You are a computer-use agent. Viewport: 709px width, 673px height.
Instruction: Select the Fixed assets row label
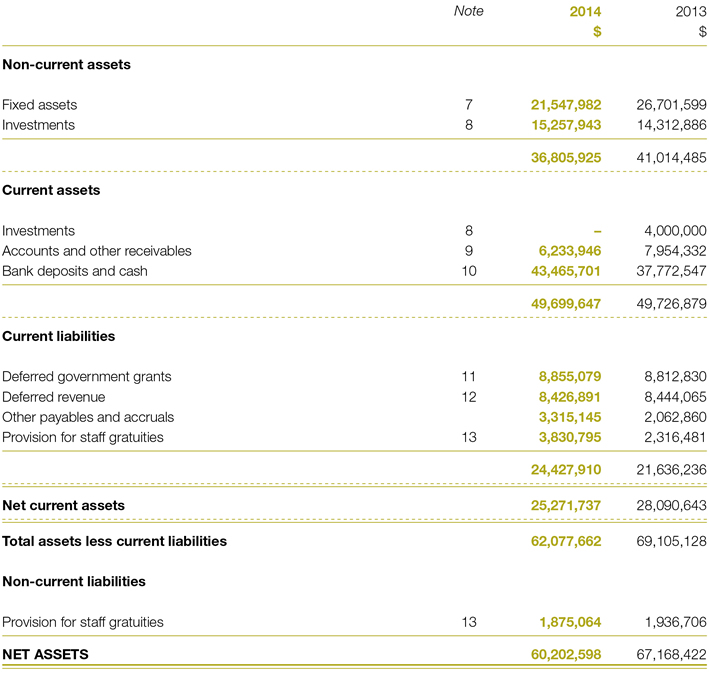40,105
